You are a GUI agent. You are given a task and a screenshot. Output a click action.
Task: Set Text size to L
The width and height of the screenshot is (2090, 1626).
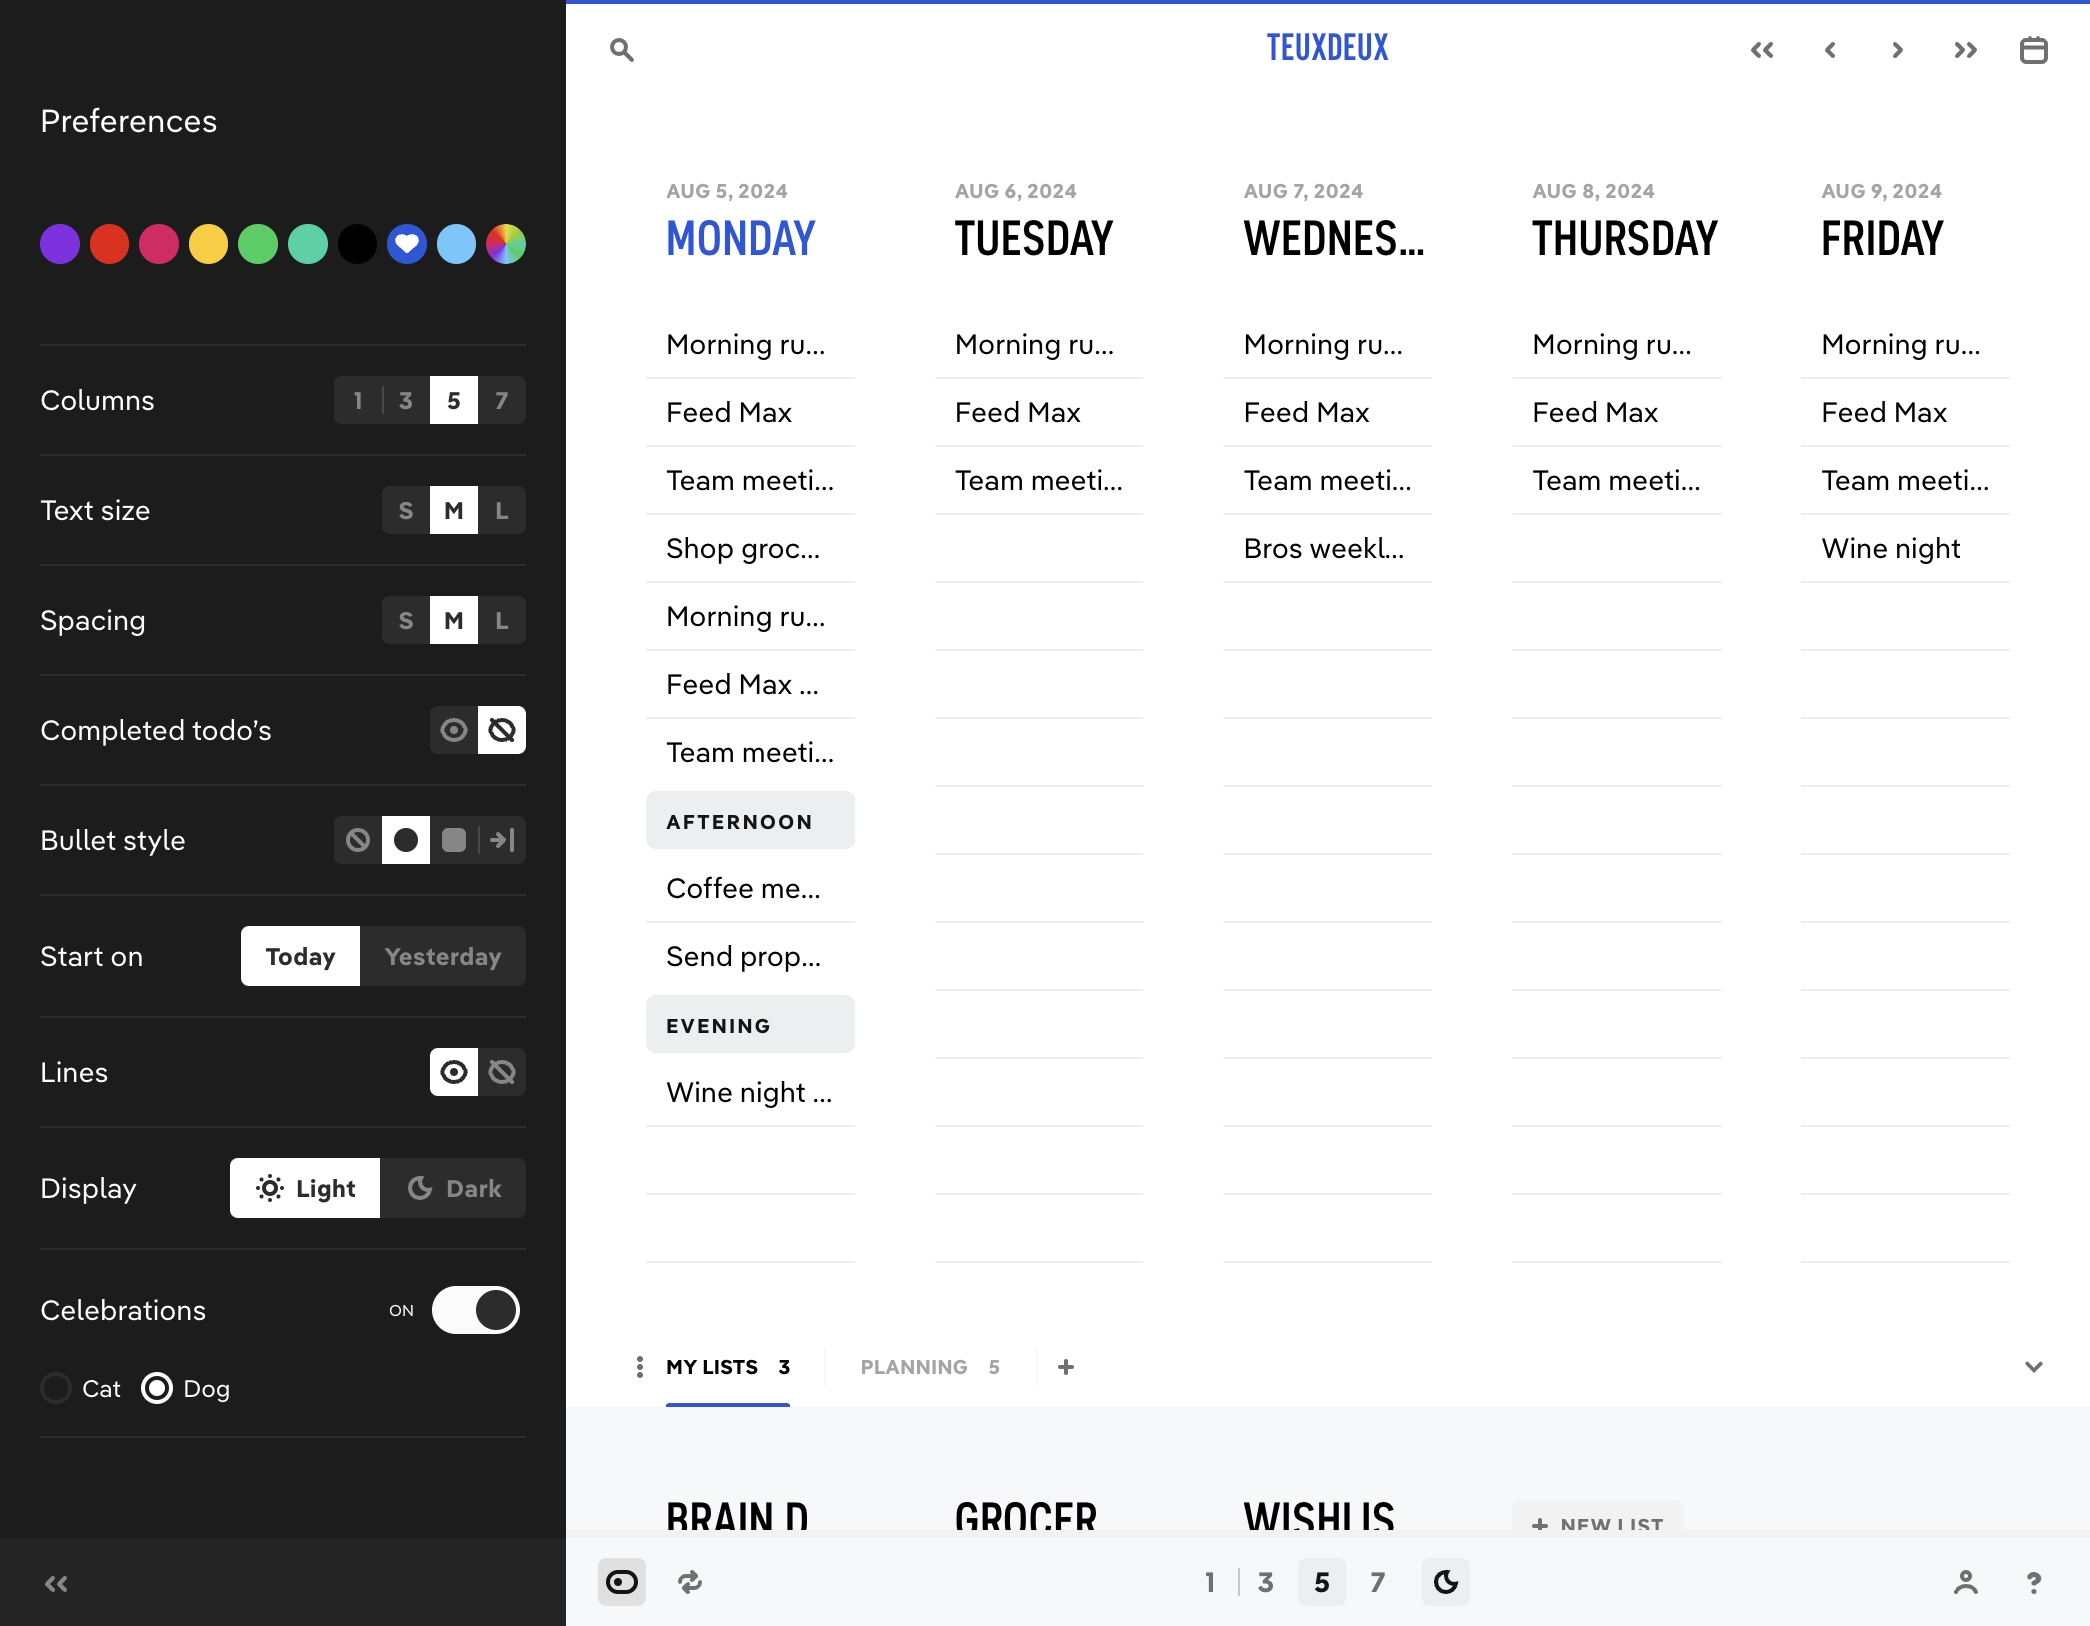(x=502, y=510)
